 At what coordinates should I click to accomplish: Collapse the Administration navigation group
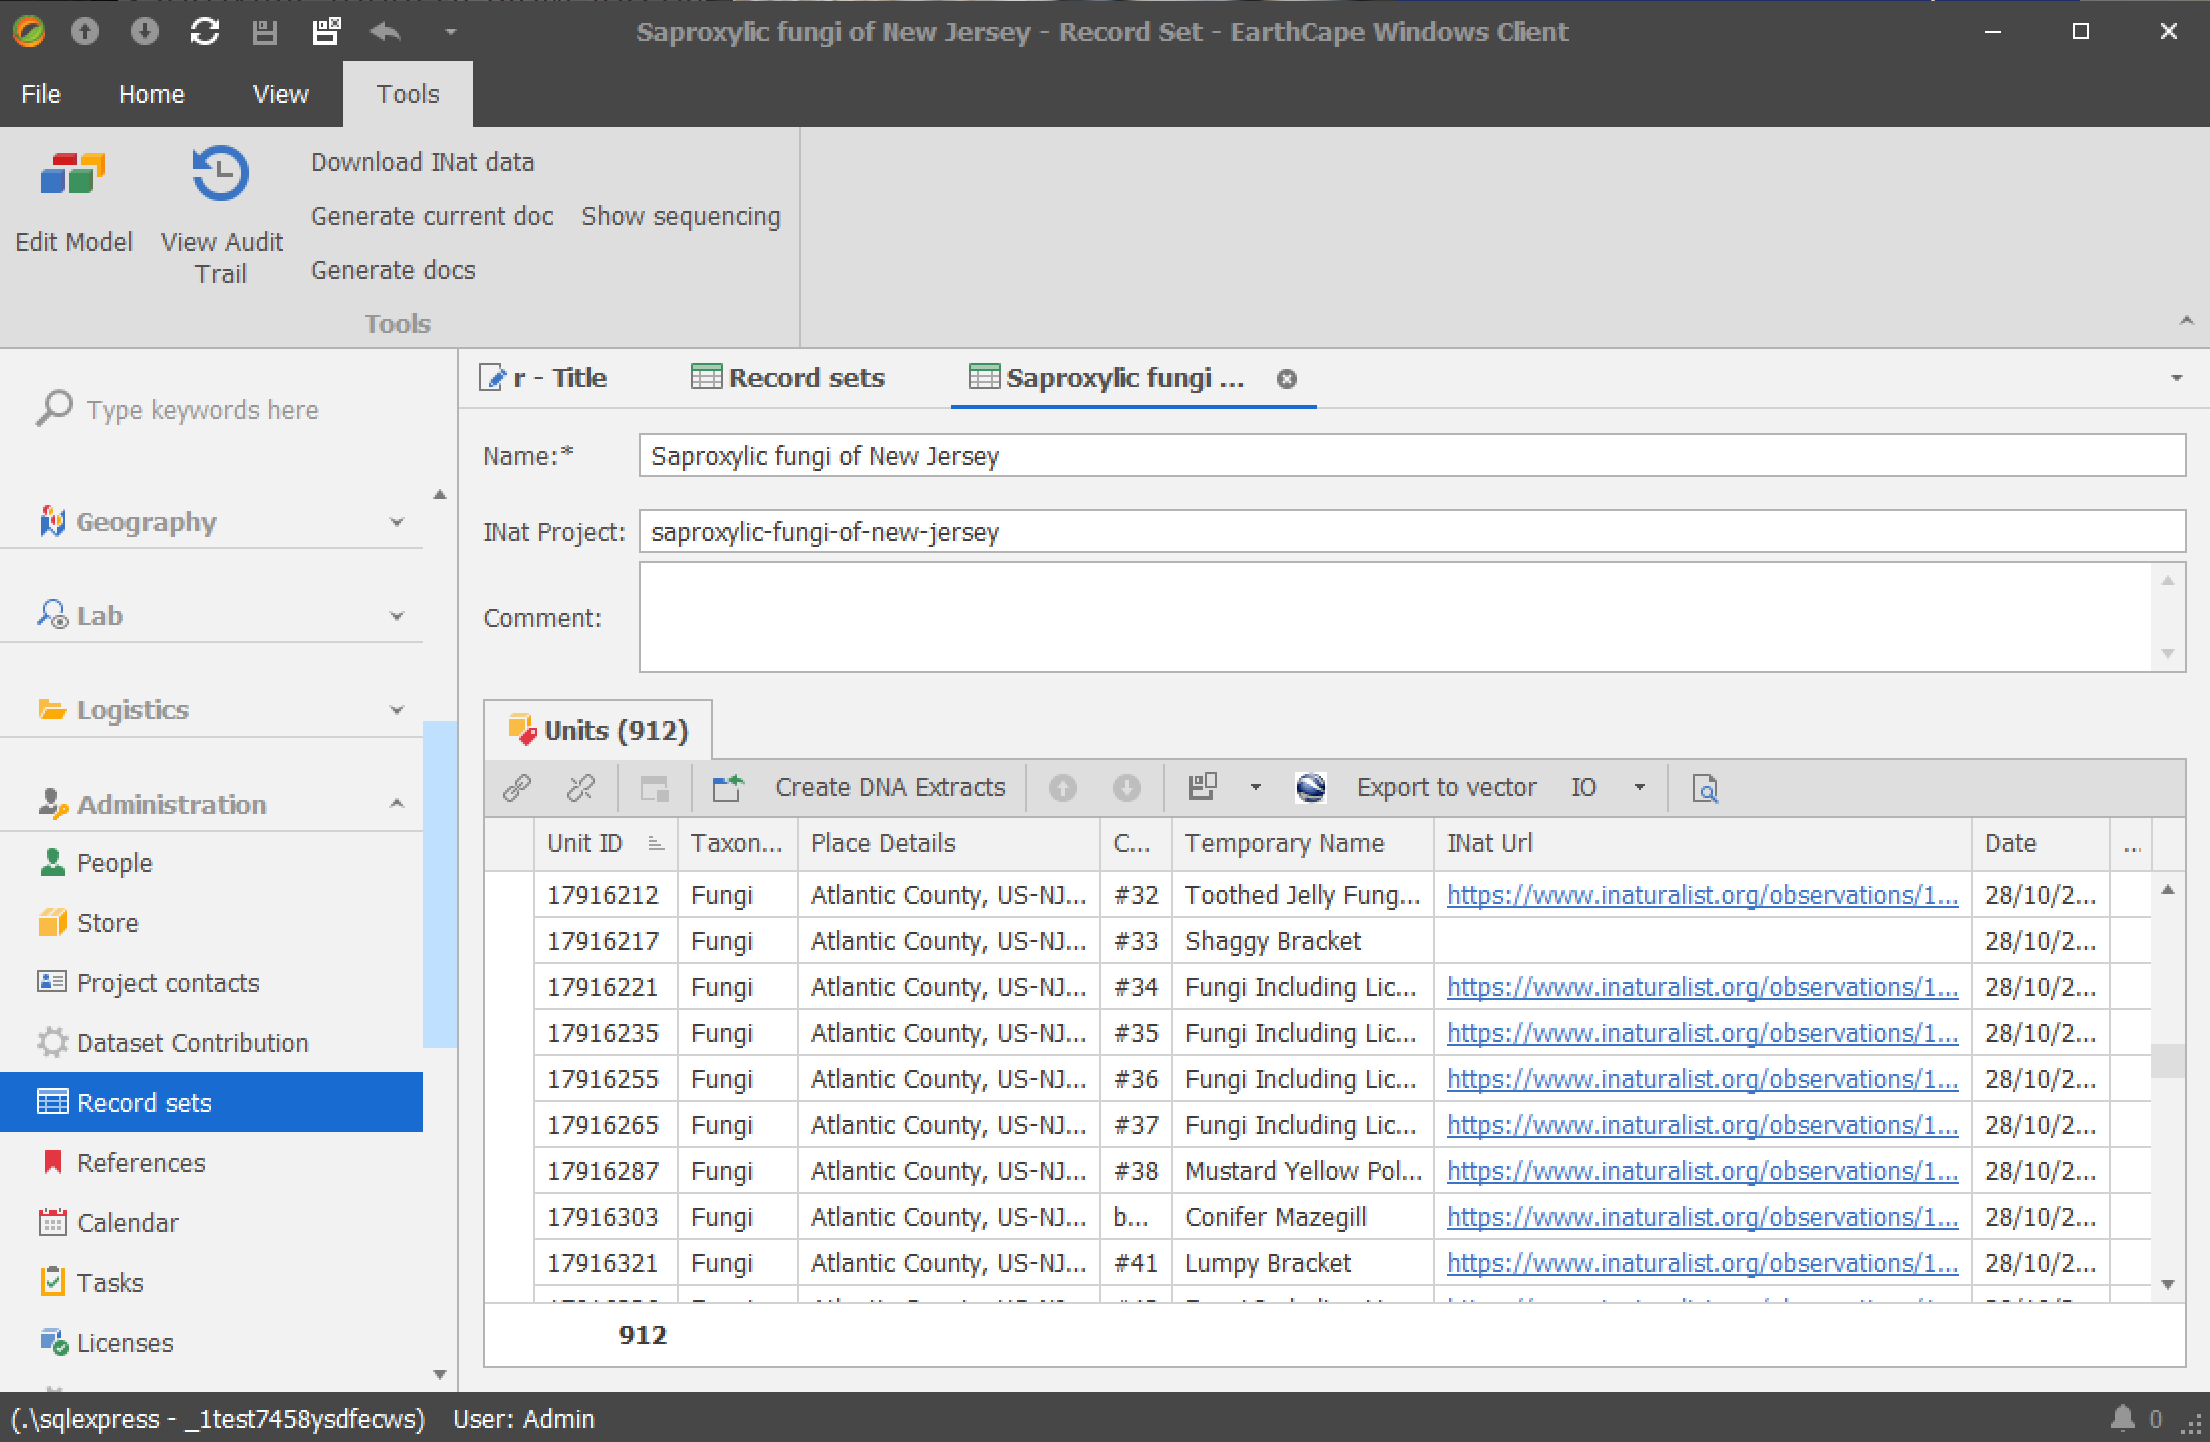[397, 804]
